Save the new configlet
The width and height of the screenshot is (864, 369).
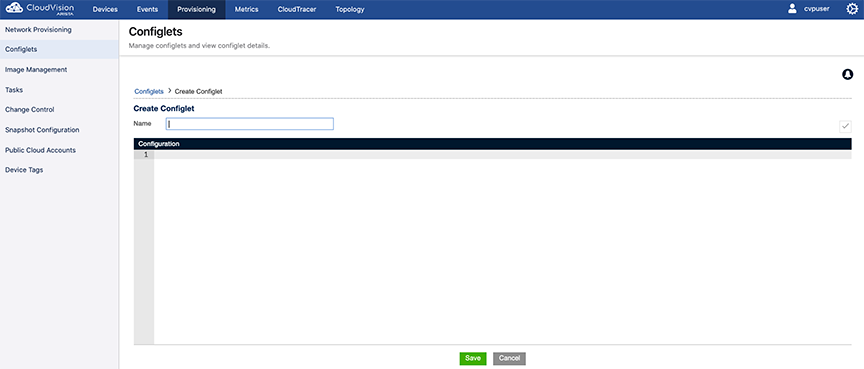pyautogui.click(x=473, y=359)
